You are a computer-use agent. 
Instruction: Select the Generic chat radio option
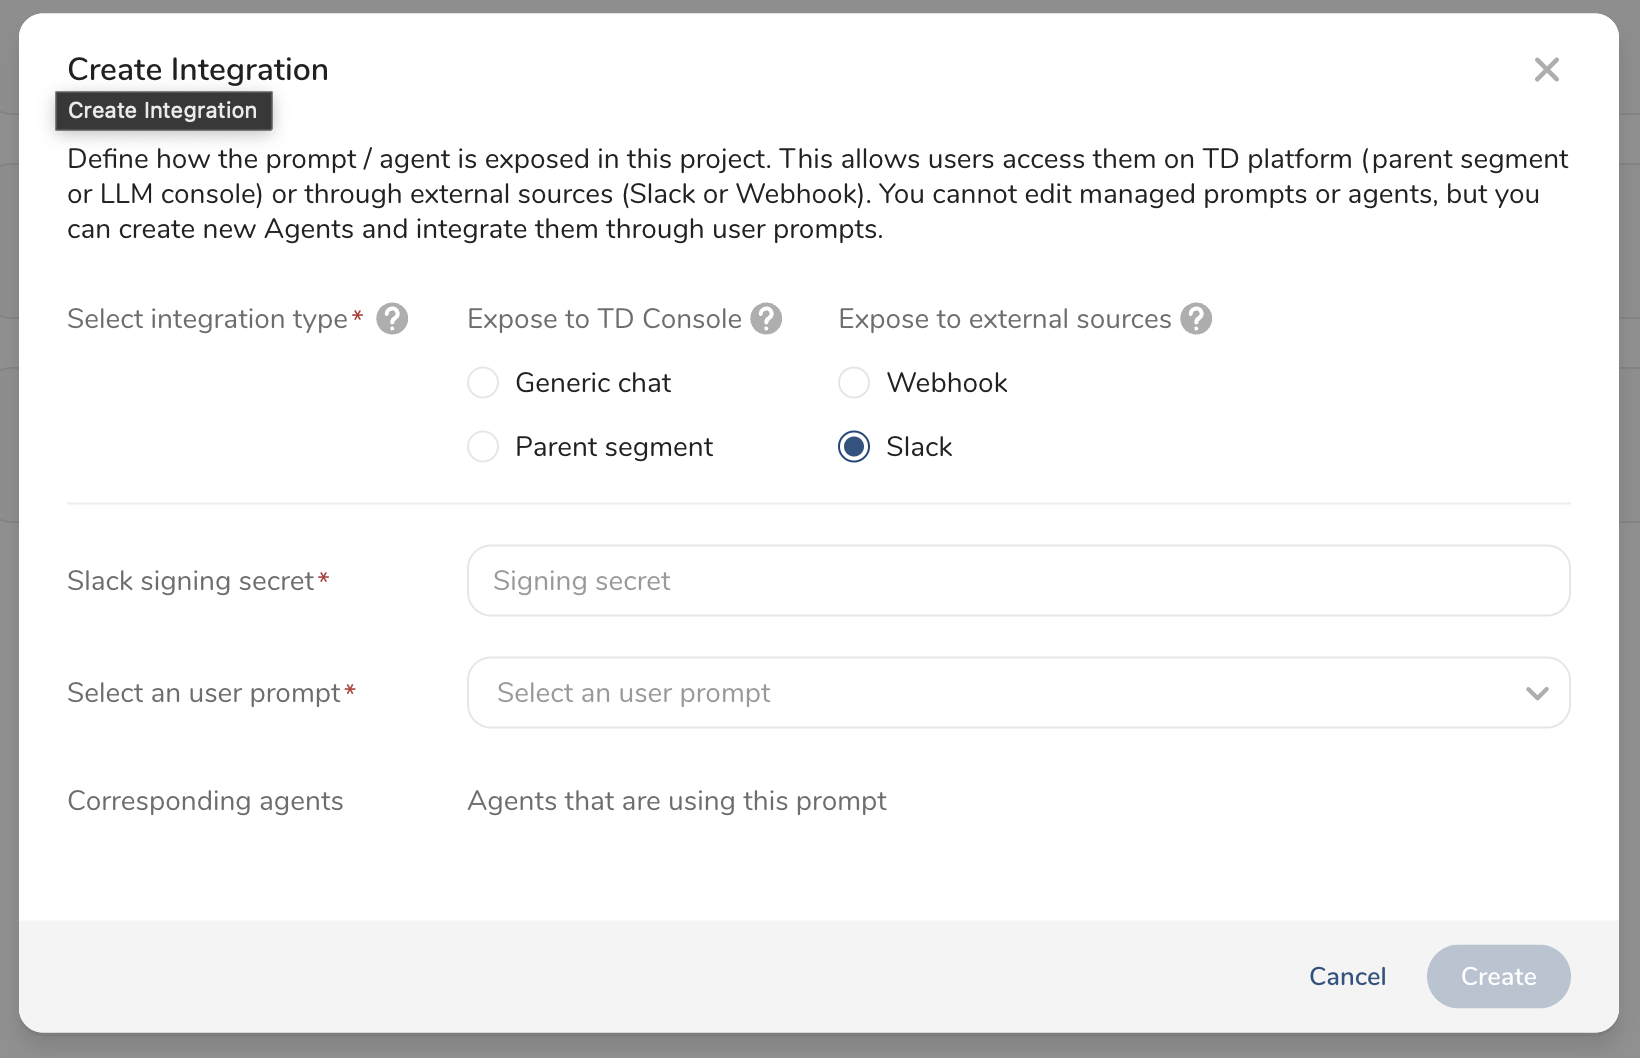(x=483, y=383)
